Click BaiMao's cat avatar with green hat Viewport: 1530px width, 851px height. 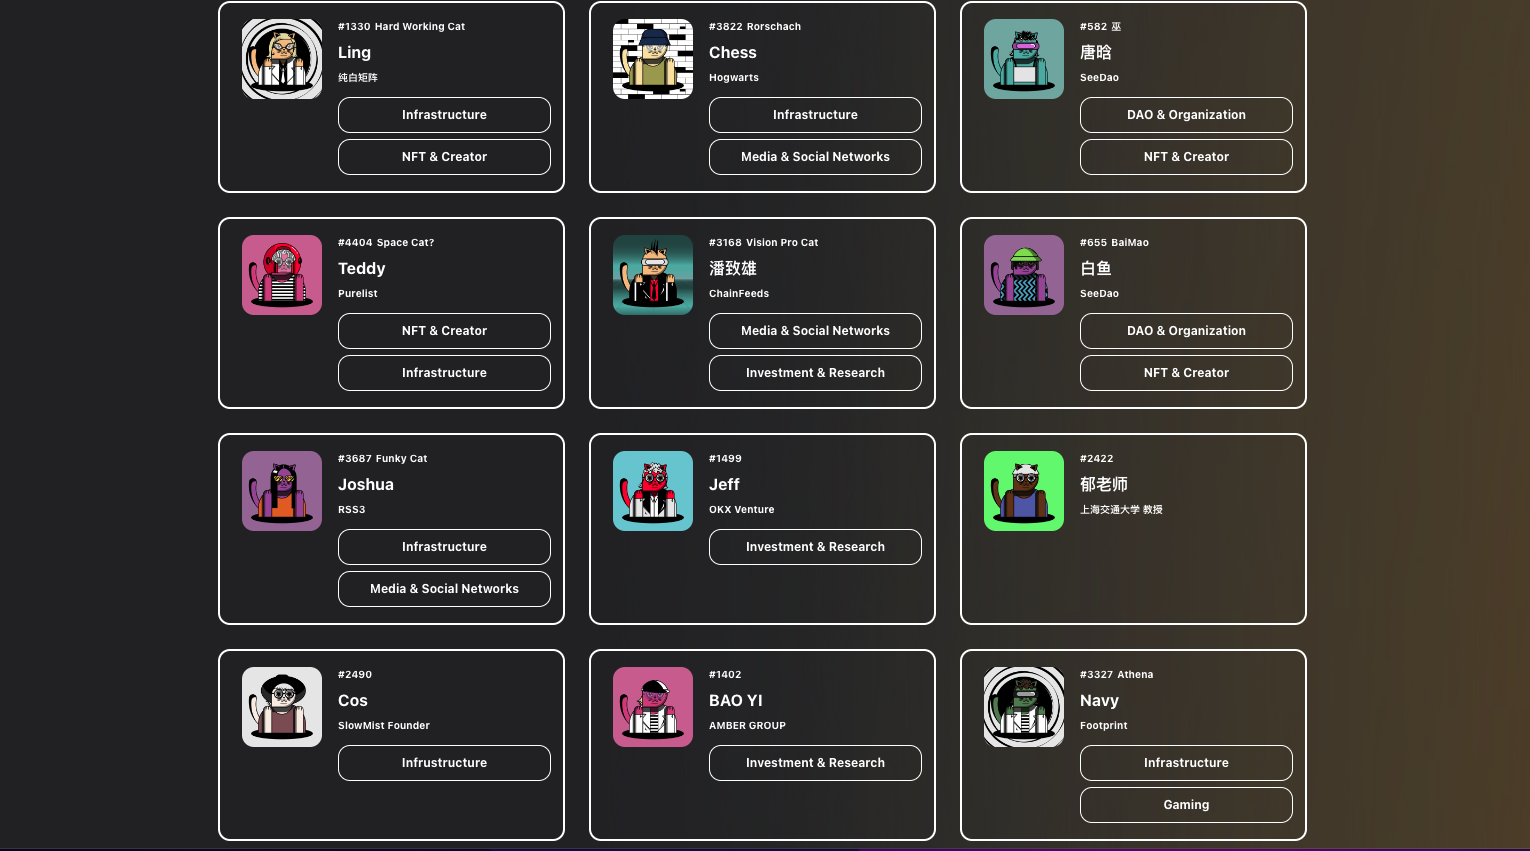1024,275
